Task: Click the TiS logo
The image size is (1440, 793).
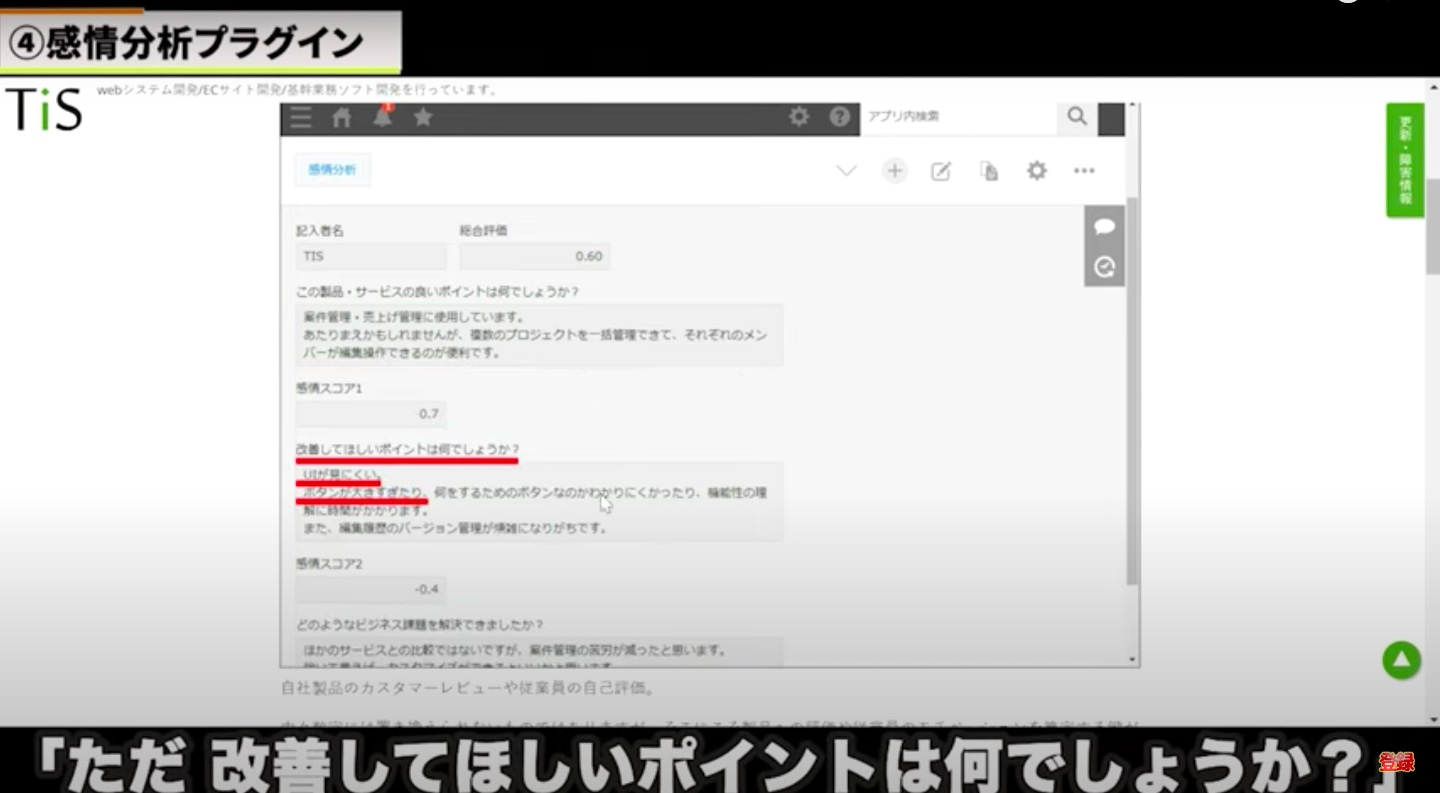Action: pos(44,110)
